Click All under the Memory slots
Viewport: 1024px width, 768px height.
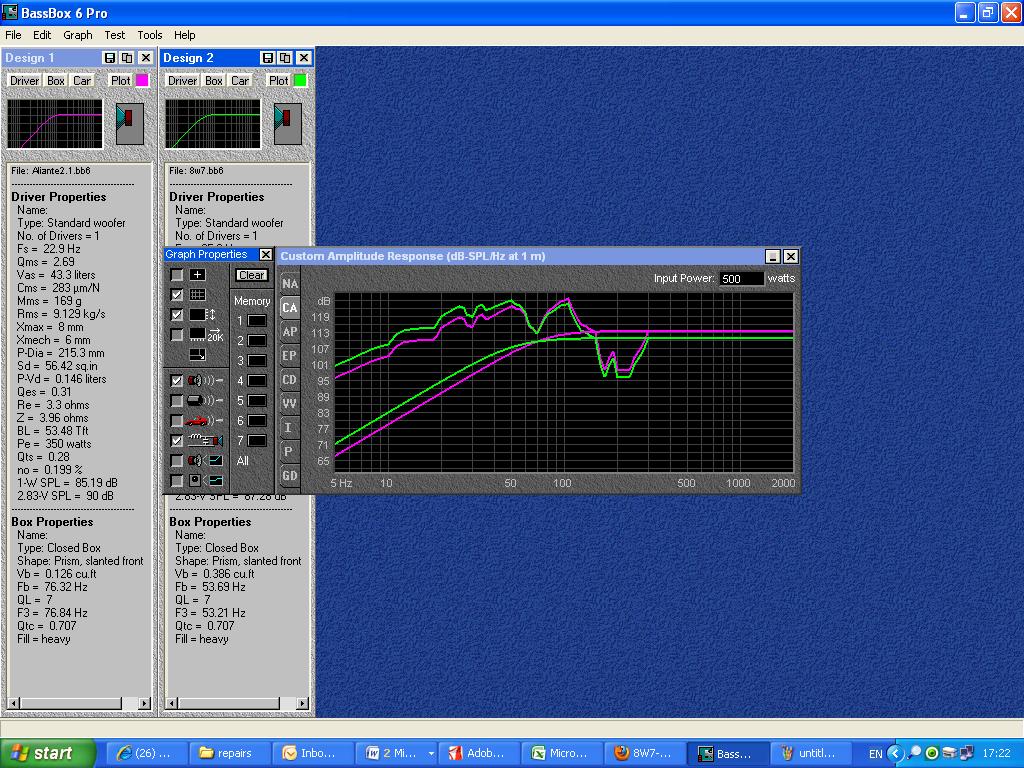(x=242, y=461)
